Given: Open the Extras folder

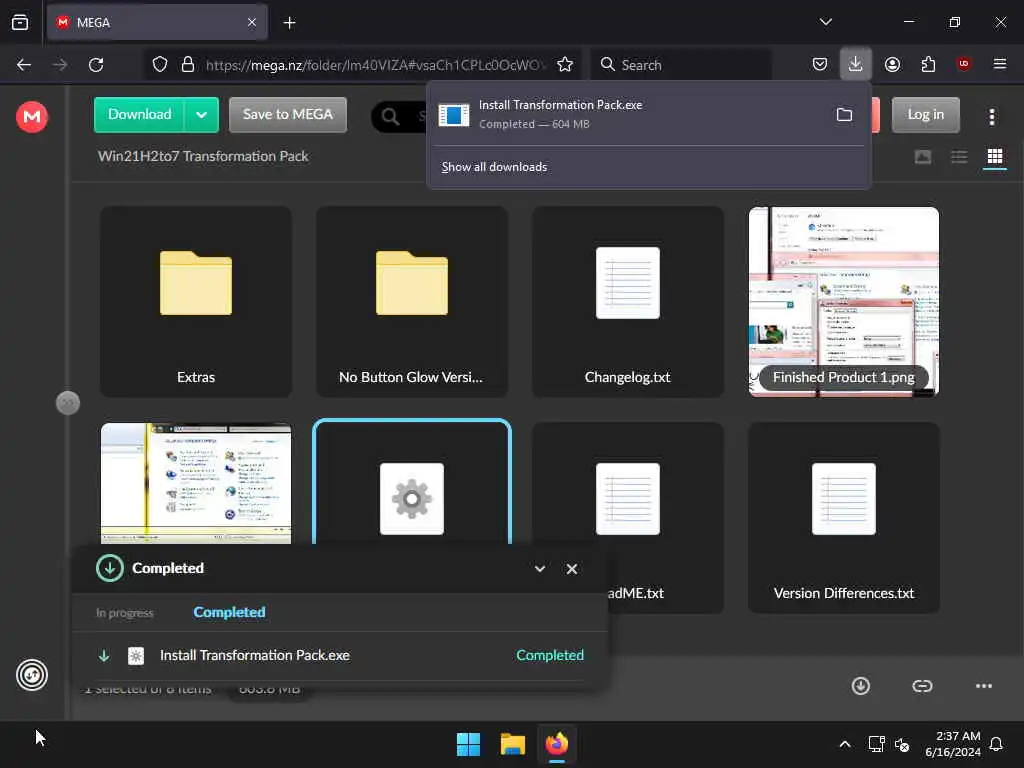Looking at the screenshot, I should (196, 302).
